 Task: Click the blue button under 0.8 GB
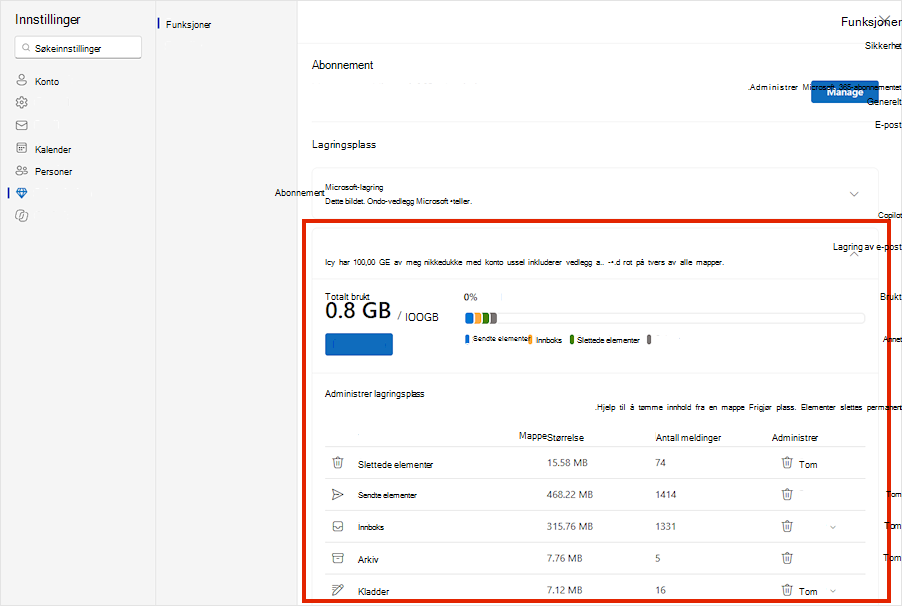[358, 344]
